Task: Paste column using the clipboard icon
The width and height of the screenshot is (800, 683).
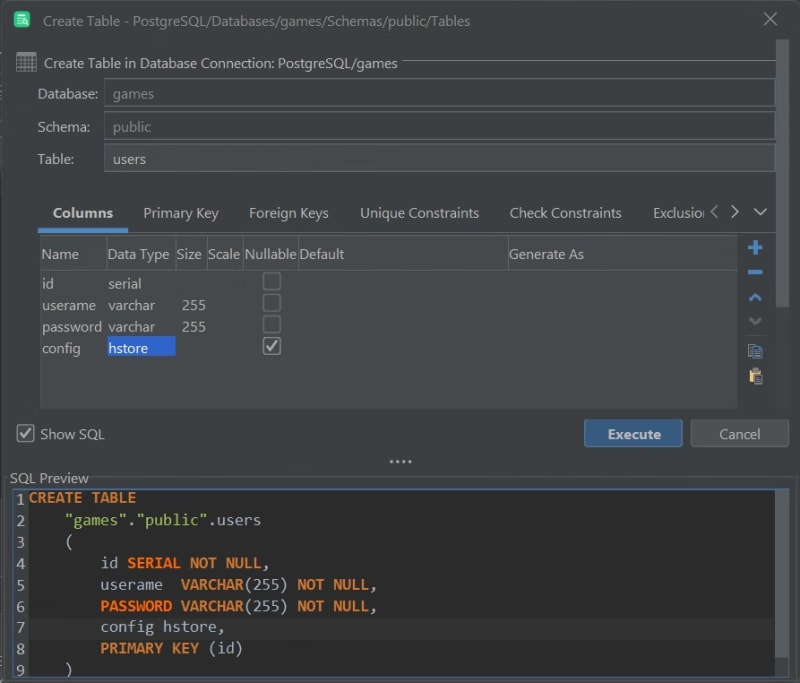Action: pyautogui.click(x=756, y=376)
